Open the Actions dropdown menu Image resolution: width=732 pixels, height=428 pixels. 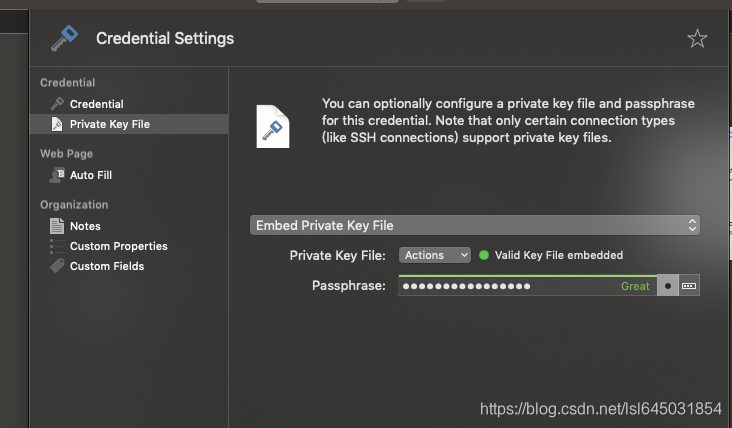(x=434, y=255)
